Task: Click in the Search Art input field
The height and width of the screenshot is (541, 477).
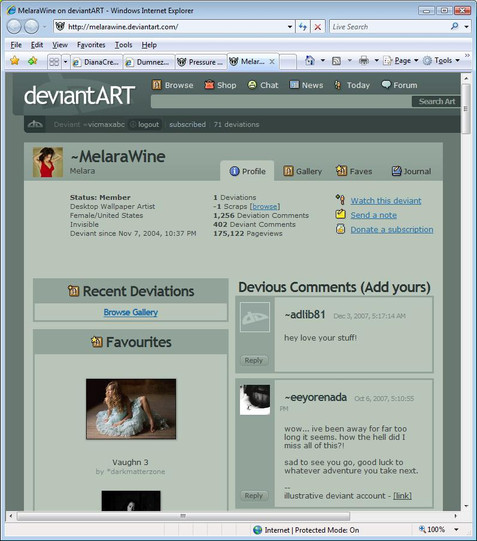Action: (281, 101)
